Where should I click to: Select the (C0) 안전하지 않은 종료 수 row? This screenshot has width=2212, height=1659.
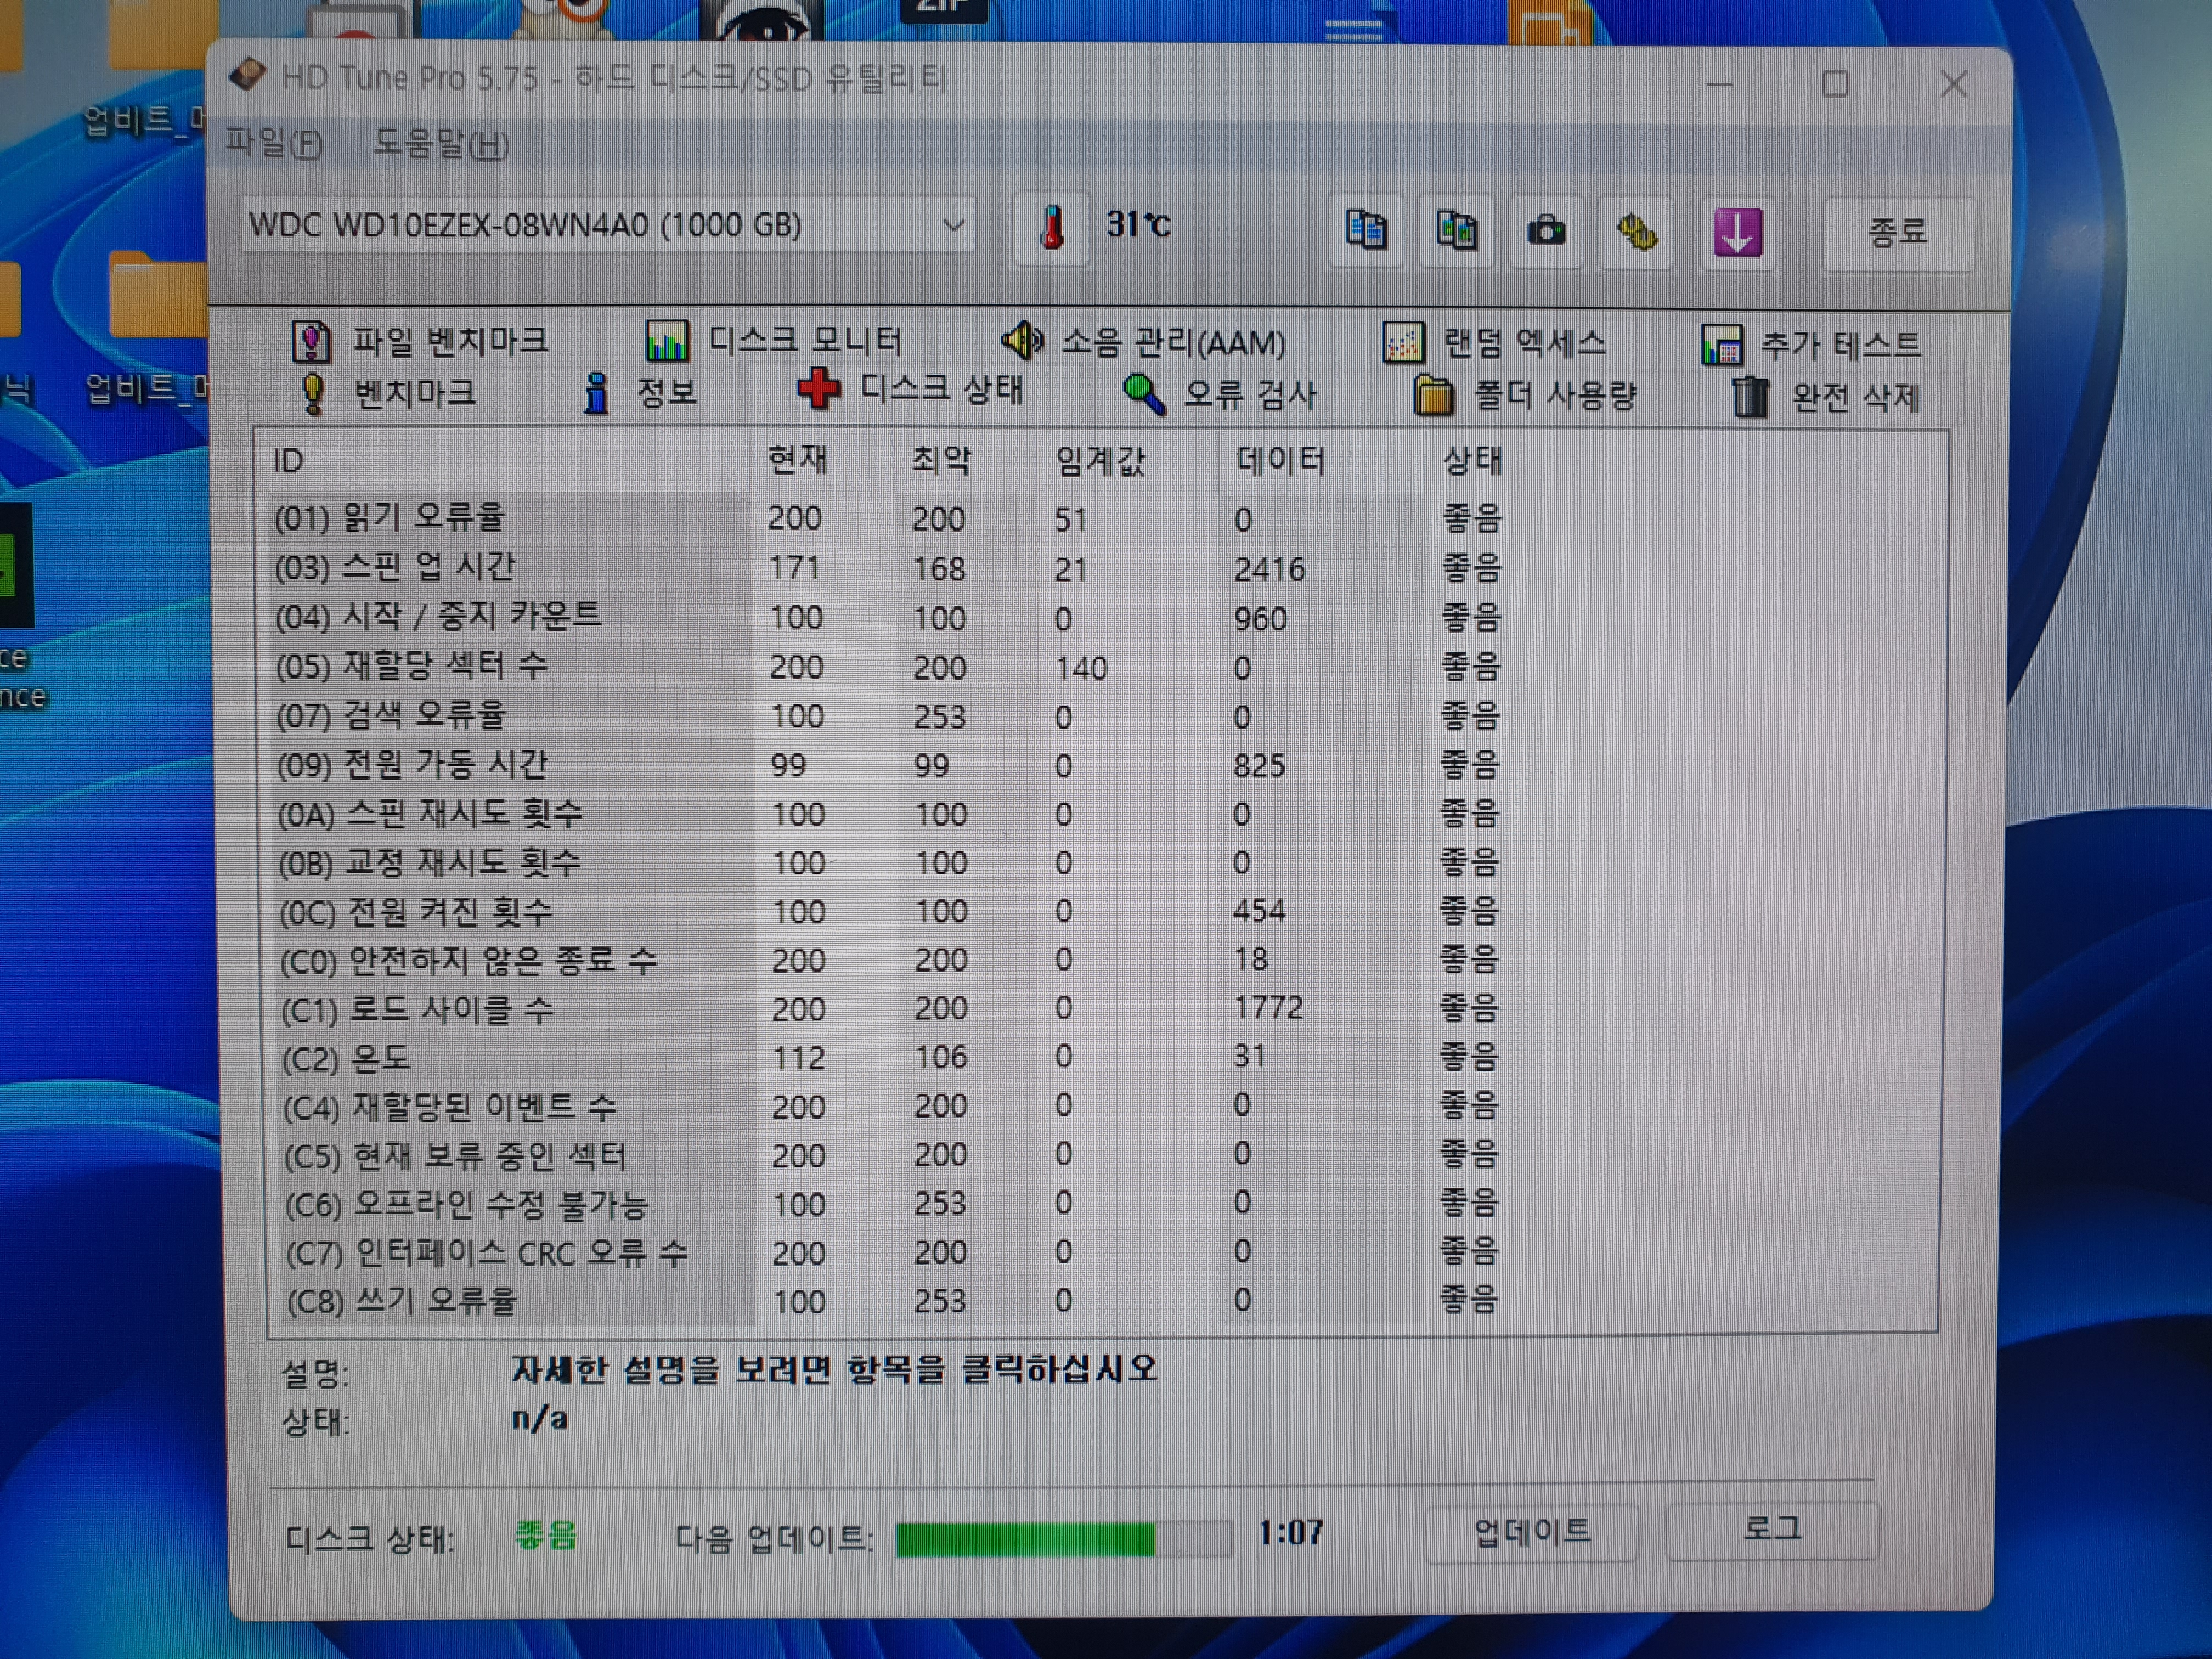pyautogui.click(x=1100, y=960)
